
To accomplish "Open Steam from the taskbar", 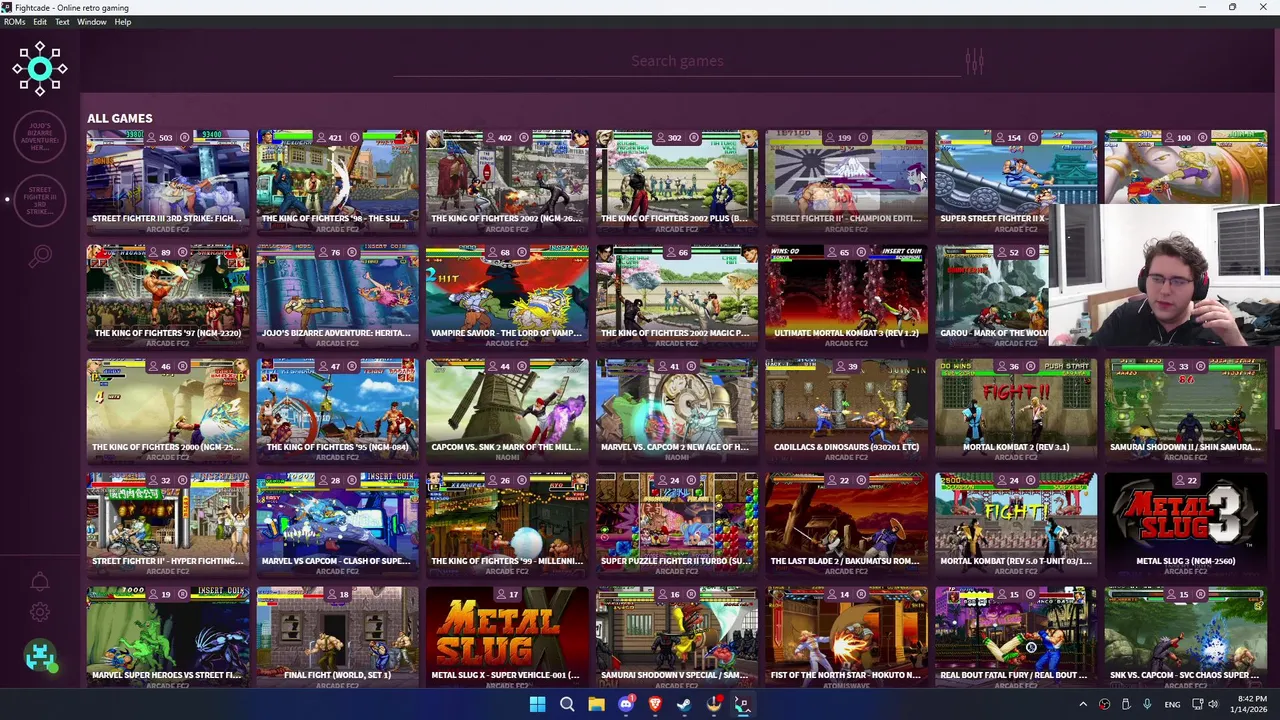I will 684,704.
